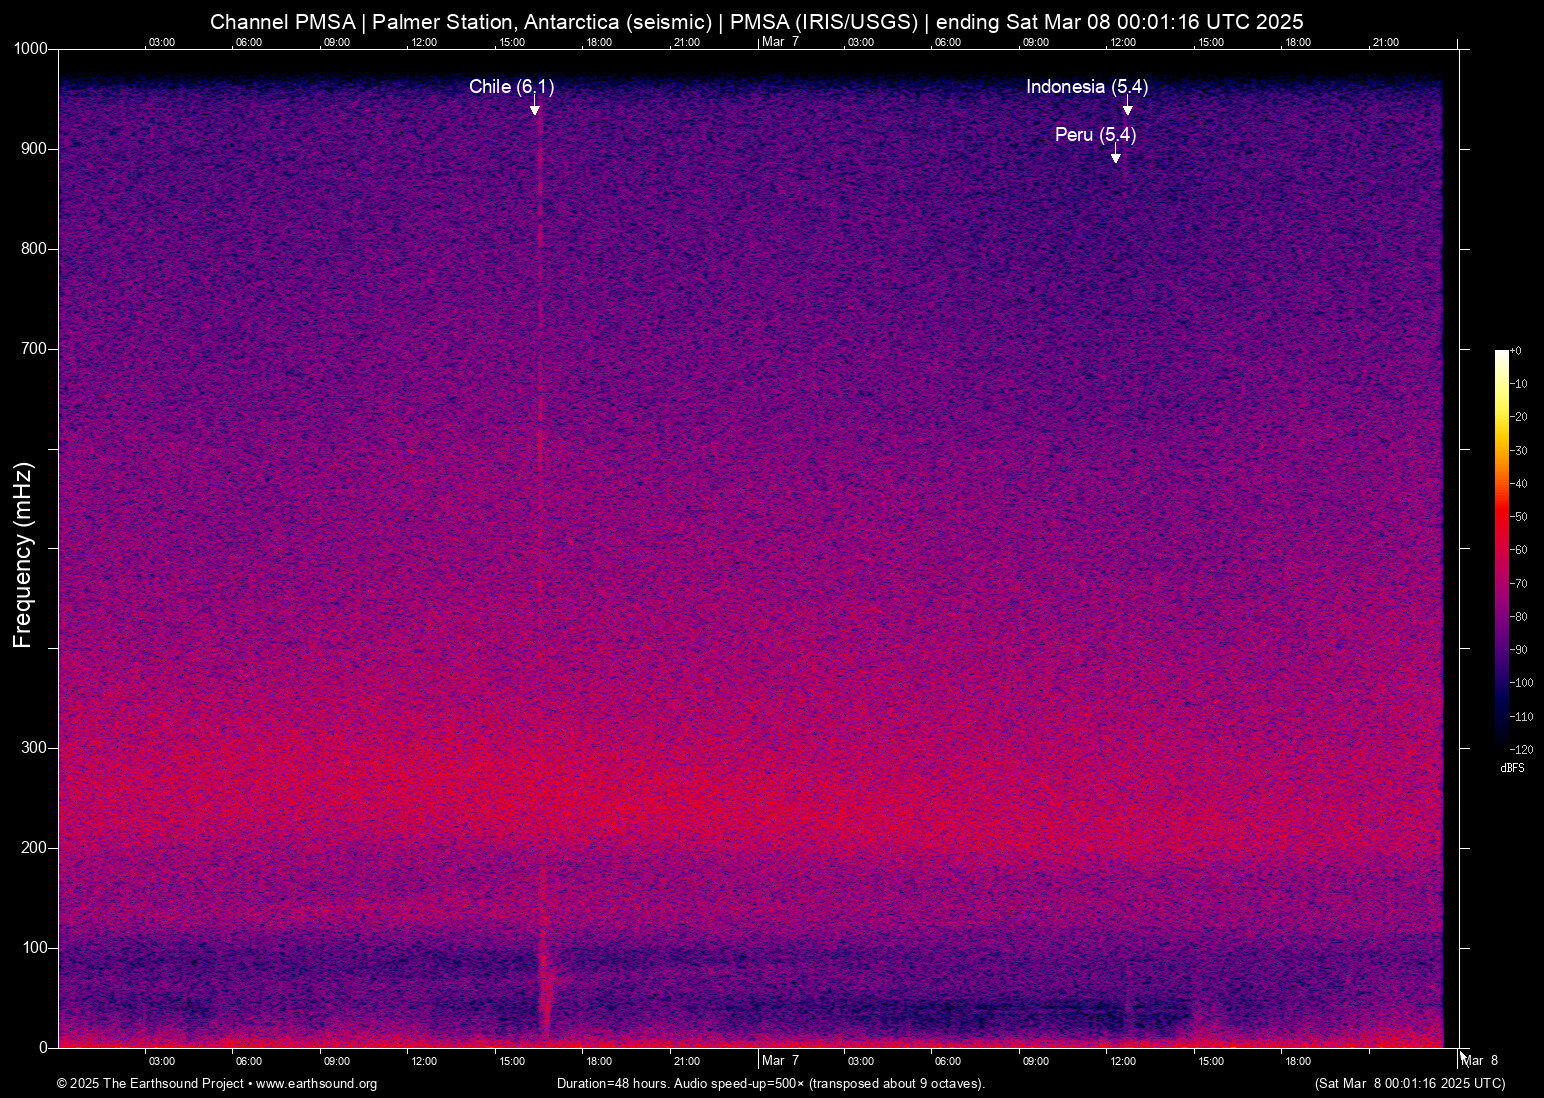This screenshot has height=1098, width=1544.
Task: Click the 2025 The Earthsound Project copyright text
Action: [x=150, y=1084]
